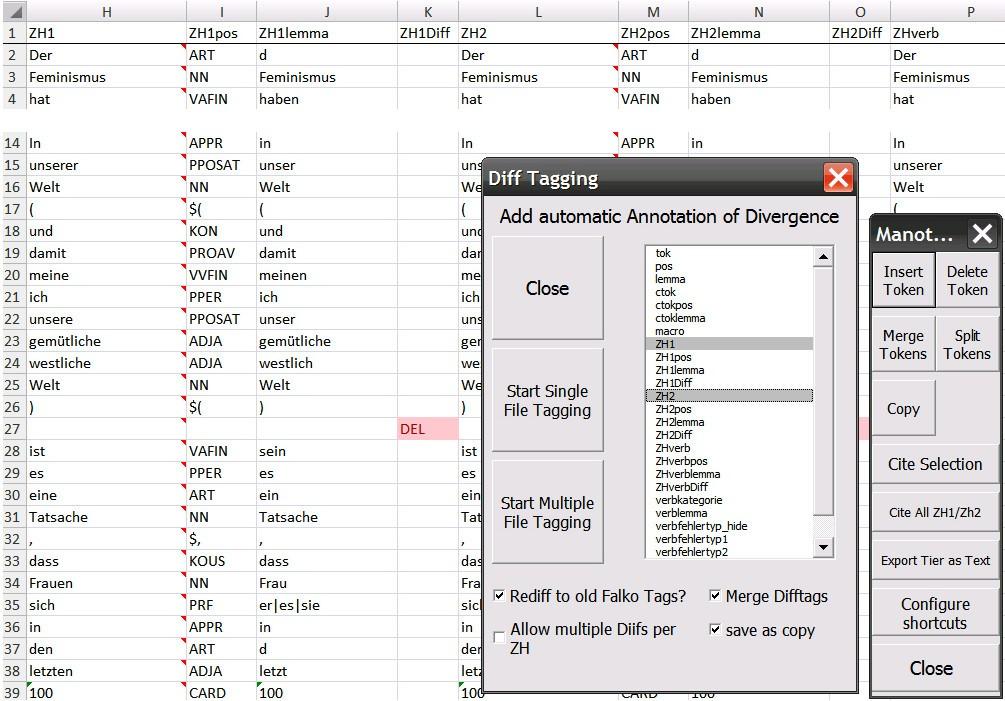
Task: Select column J header
Action: coord(327,12)
